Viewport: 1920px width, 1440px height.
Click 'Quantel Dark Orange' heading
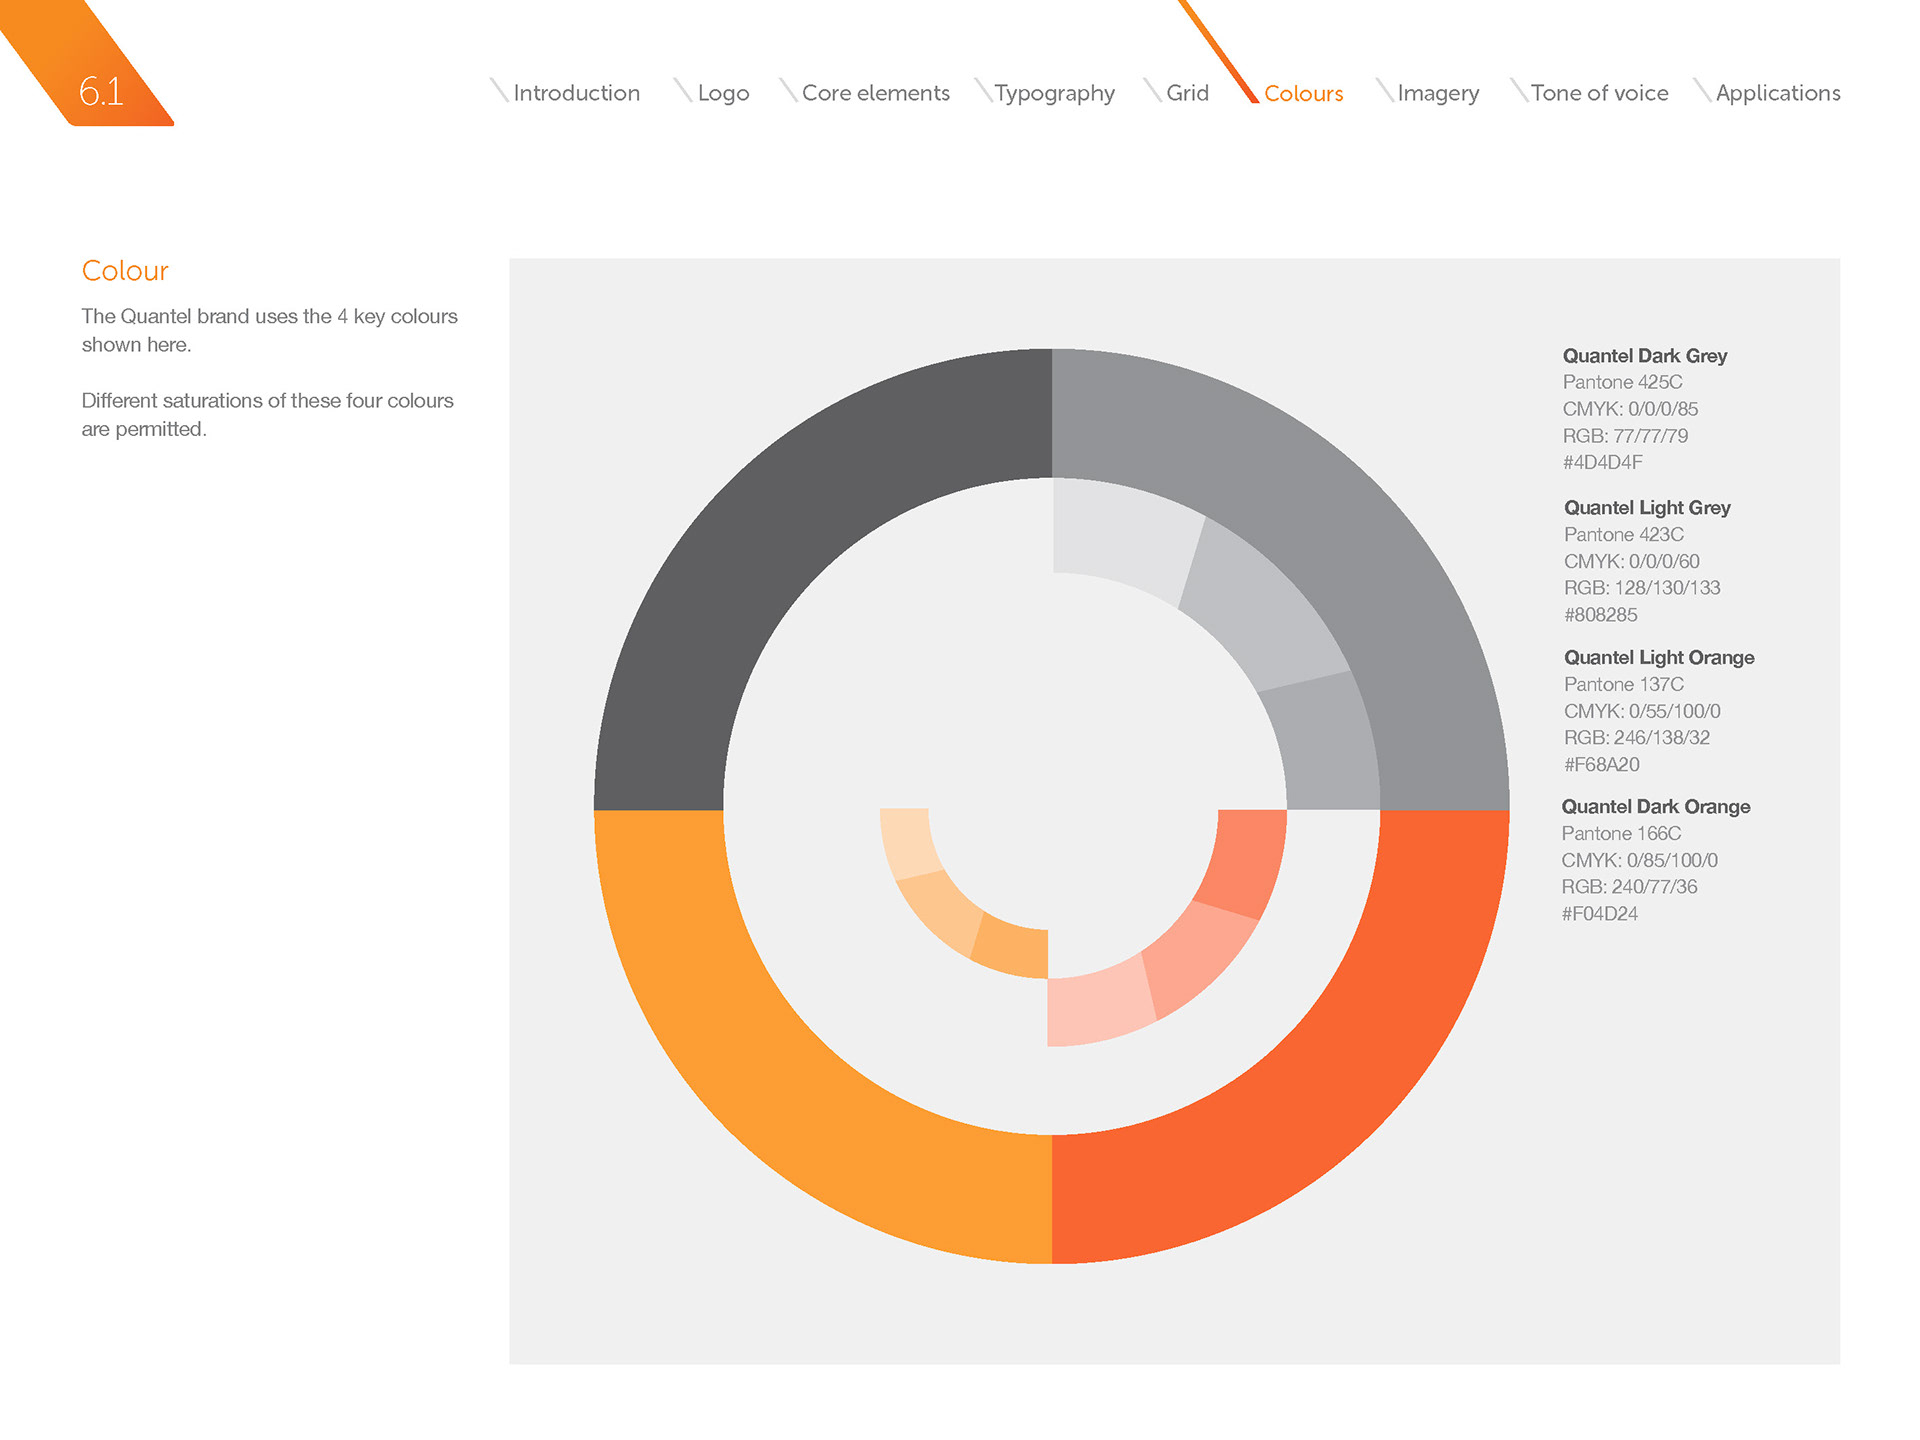[x=1656, y=807]
